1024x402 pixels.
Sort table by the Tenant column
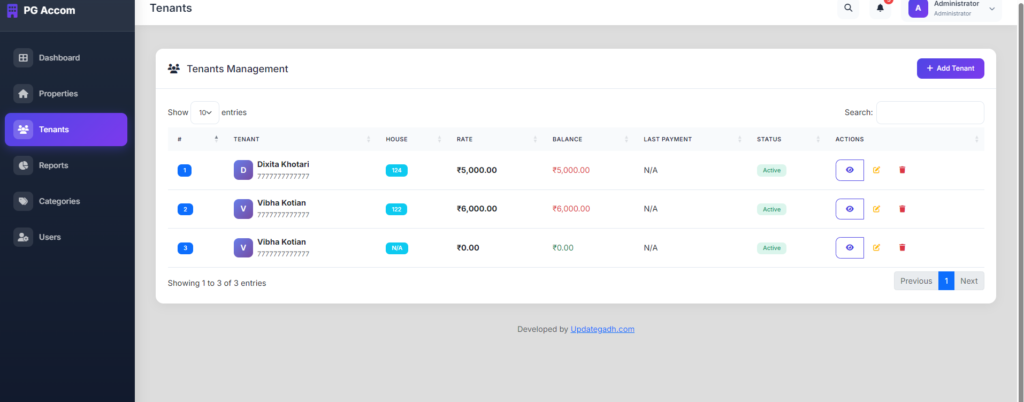[x=302, y=139]
